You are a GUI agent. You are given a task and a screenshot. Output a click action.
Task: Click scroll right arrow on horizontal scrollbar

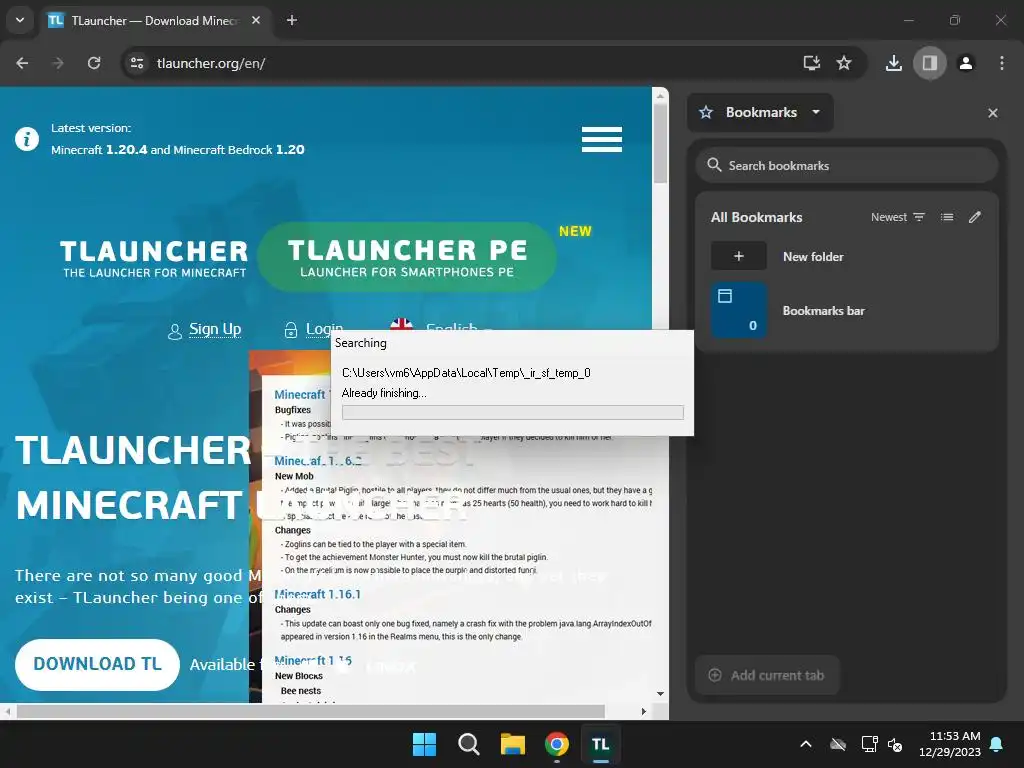pyautogui.click(x=644, y=711)
